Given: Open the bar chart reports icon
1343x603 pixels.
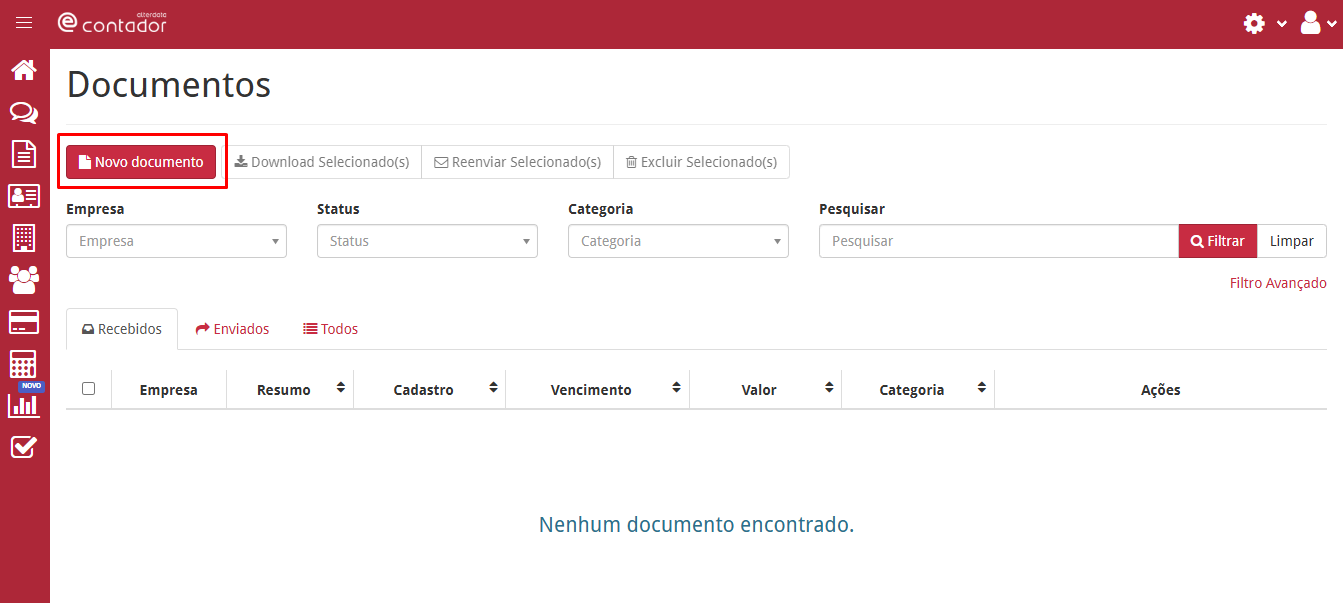Looking at the screenshot, I should (24, 405).
